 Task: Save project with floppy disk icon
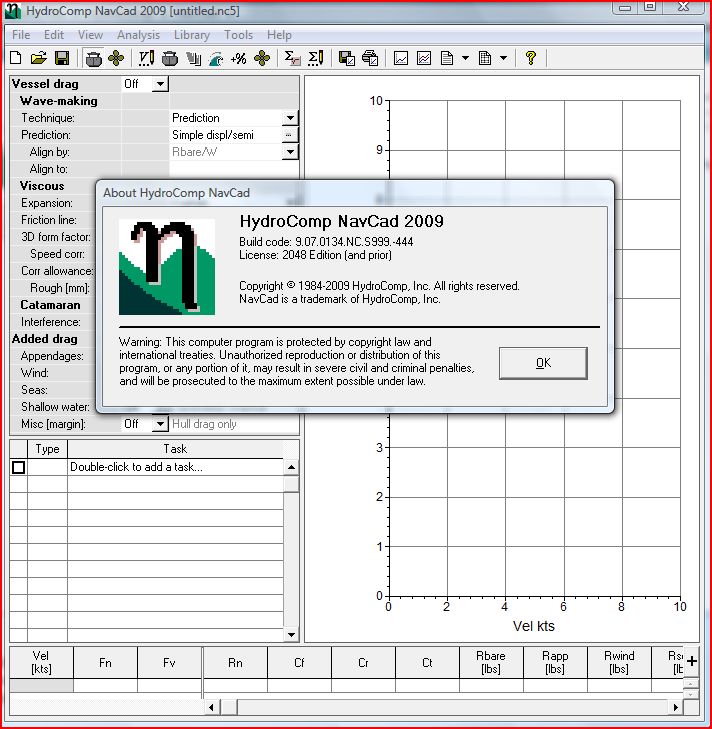coord(62,58)
